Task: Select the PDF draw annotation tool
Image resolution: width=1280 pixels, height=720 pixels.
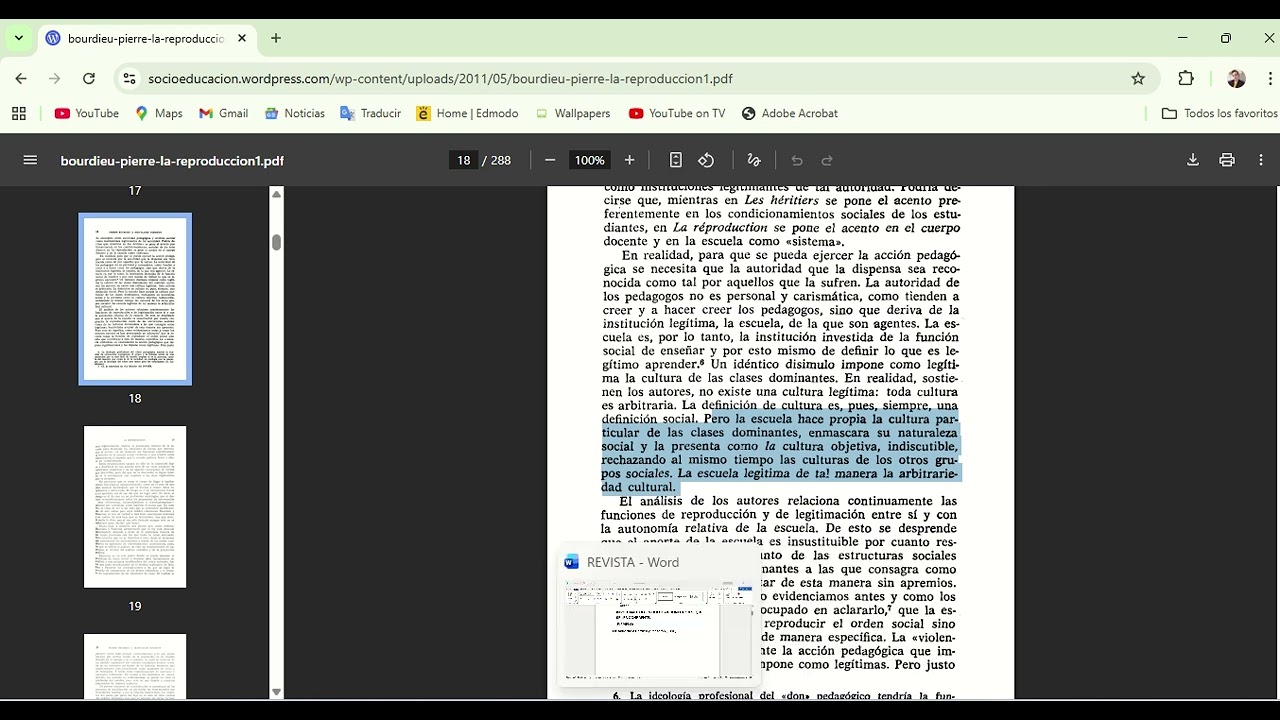Action: tap(754, 160)
